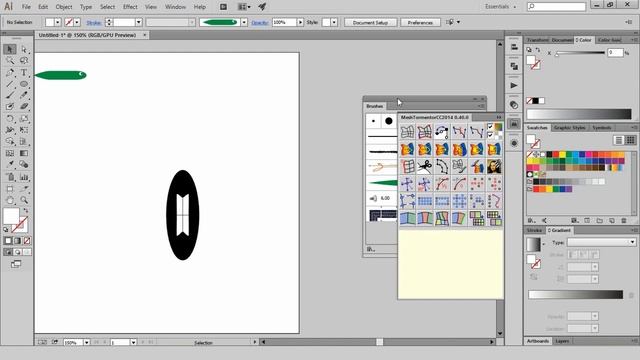The image size is (640, 360).
Task: Toggle lower checkbox in MeshTormentor panel
Action: click(x=490, y=135)
